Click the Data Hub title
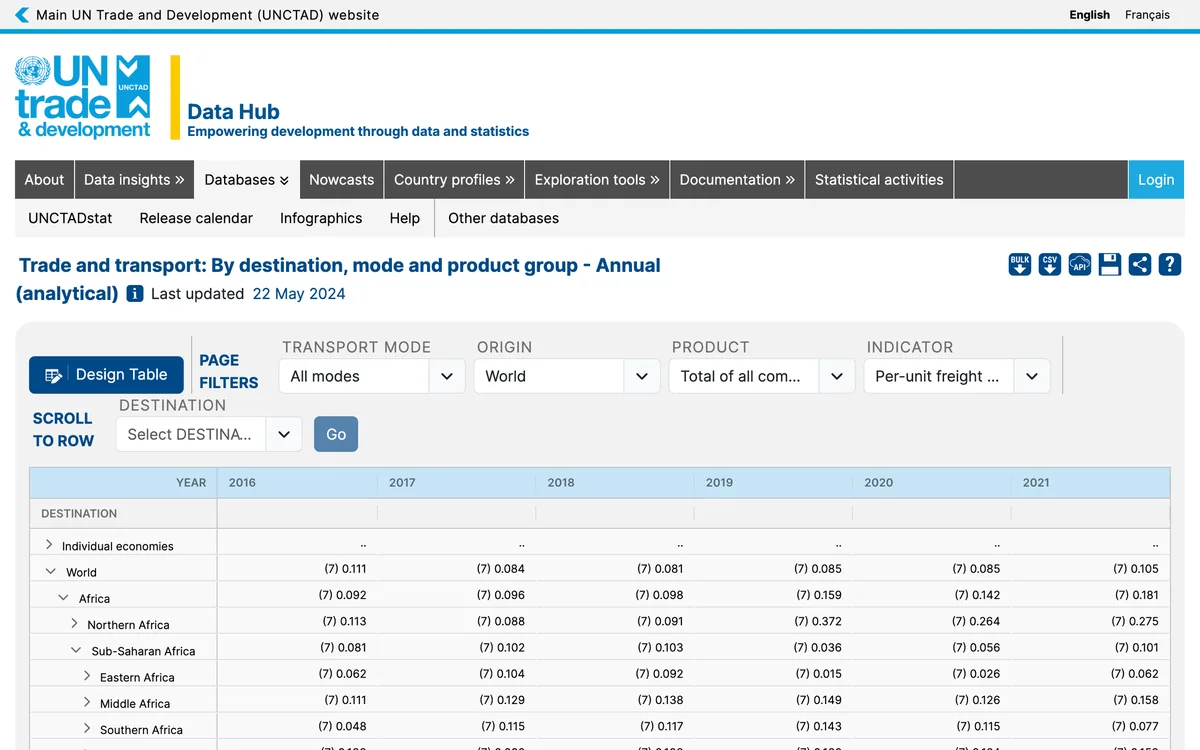The height and width of the screenshot is (750, 1200). (233, 112)
